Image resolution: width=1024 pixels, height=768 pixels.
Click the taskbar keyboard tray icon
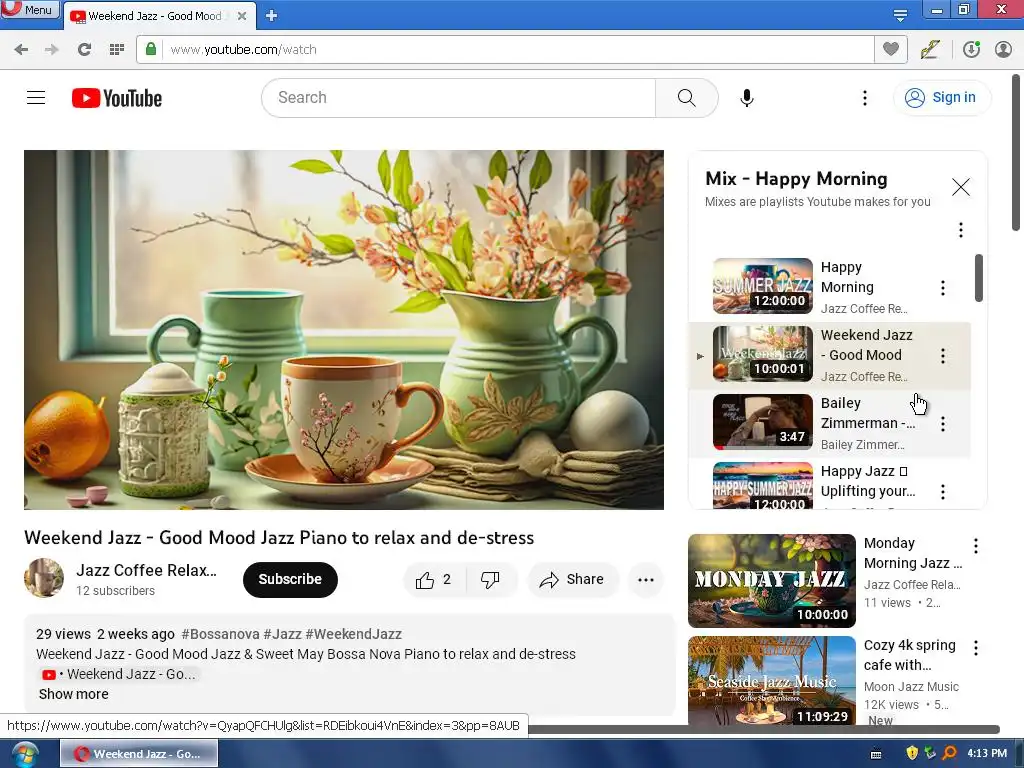[876, 754]
